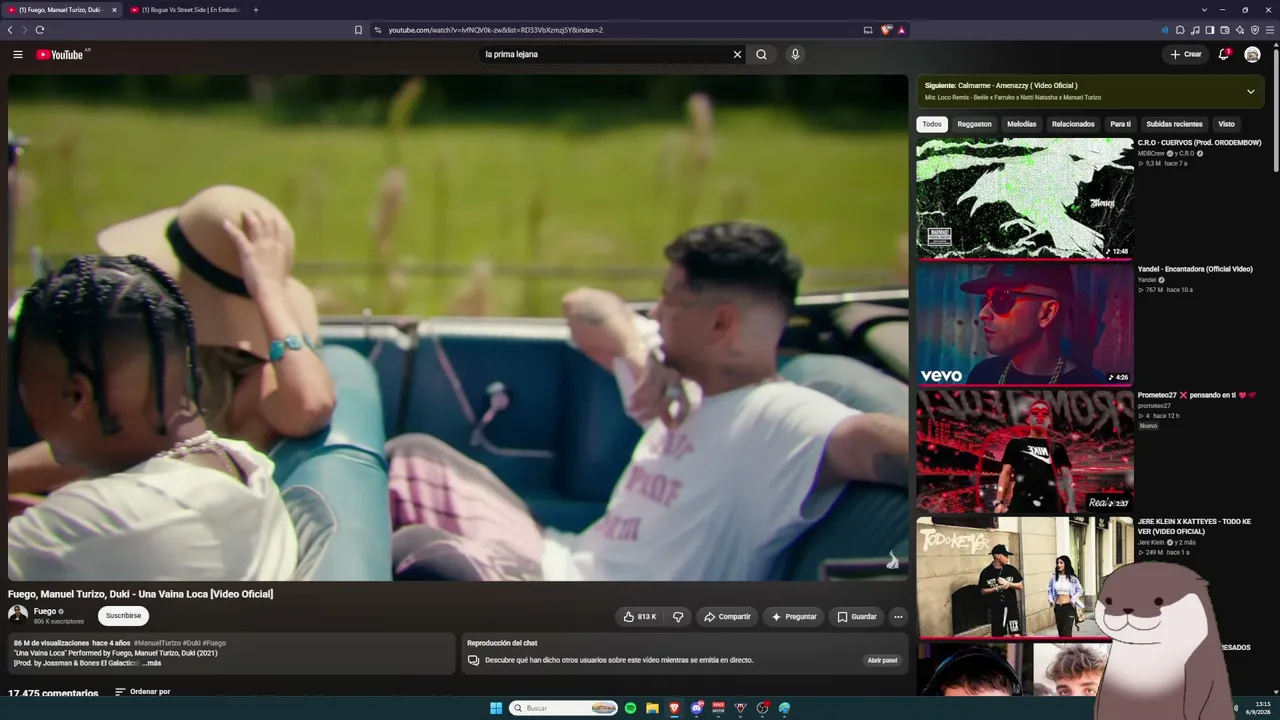
Task: Dislike the video with thumbs down
Action: click(x=678, y=617)
